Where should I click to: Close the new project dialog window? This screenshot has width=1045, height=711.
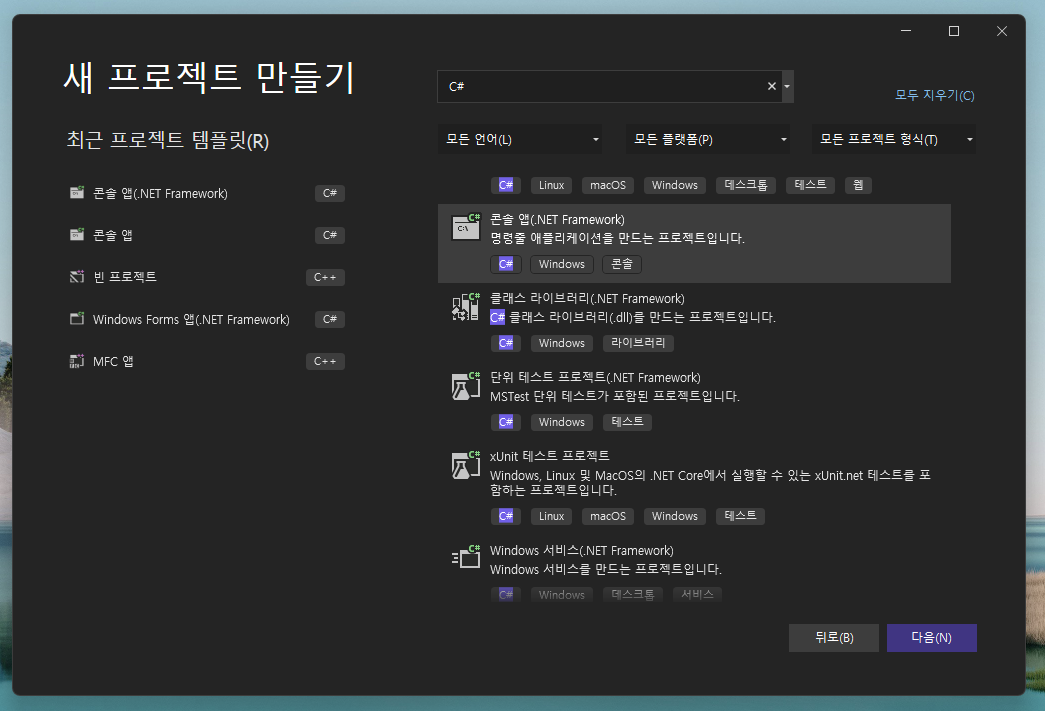[x=1002, y=31]
